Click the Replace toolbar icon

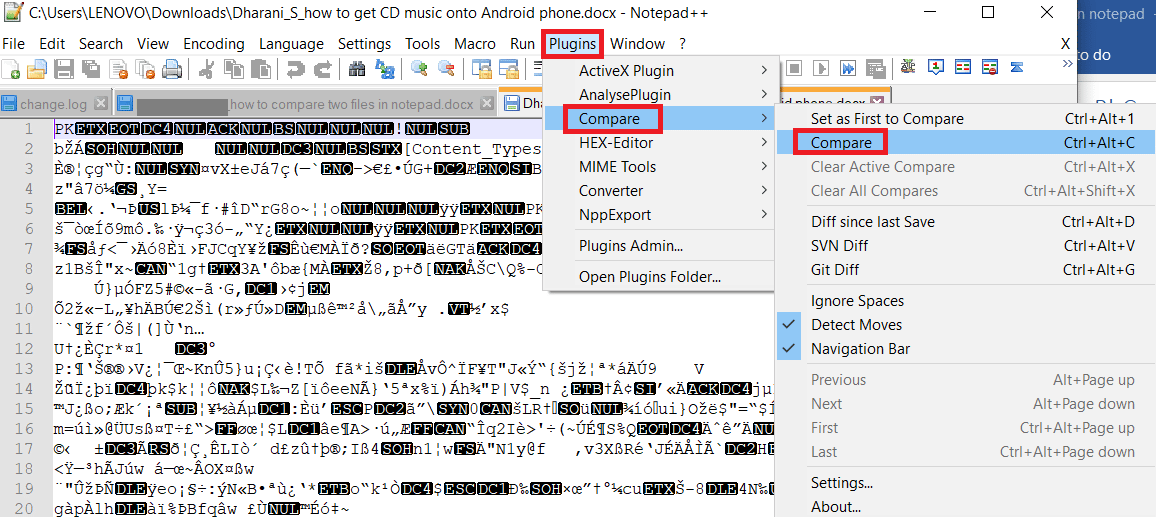point(384,69)
